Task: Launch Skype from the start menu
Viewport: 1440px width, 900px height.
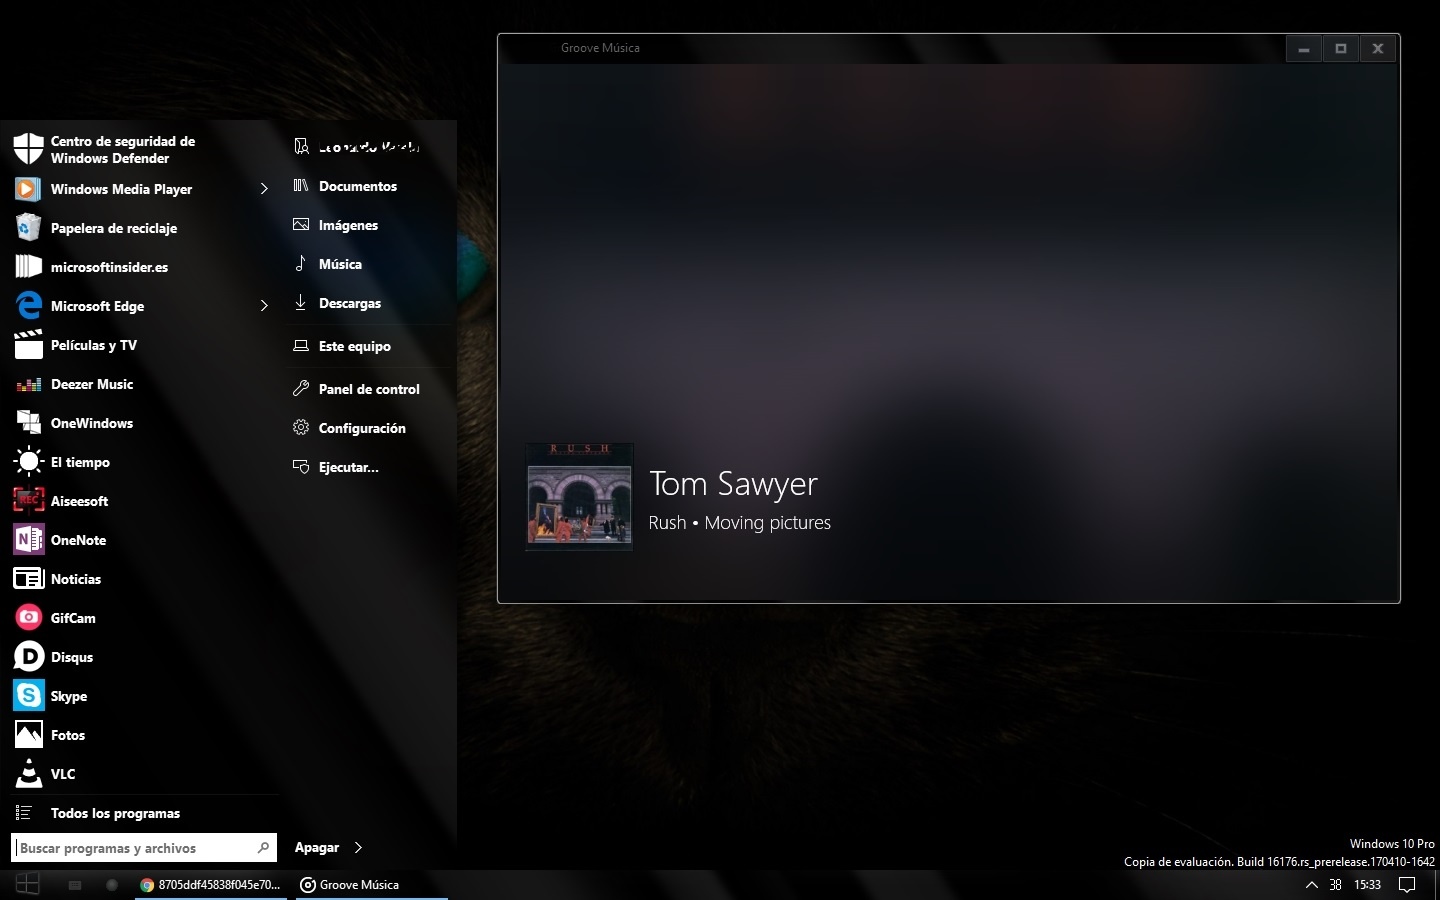Action: tap(29, 696)
